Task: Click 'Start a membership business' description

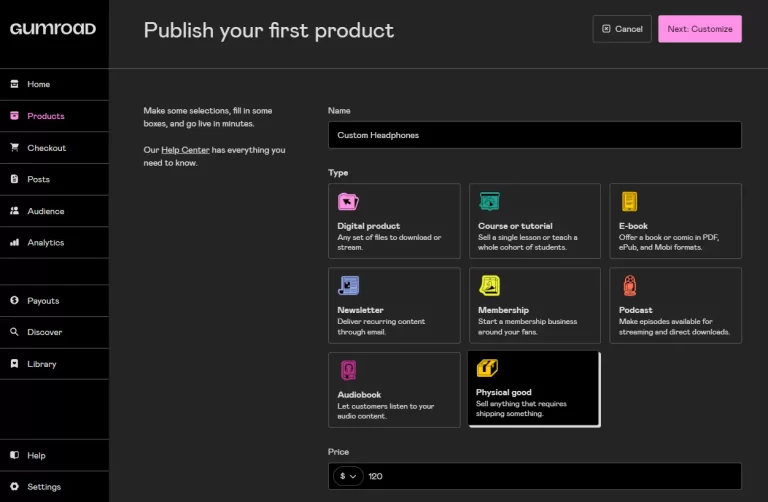Action: [x=528, y=327]
